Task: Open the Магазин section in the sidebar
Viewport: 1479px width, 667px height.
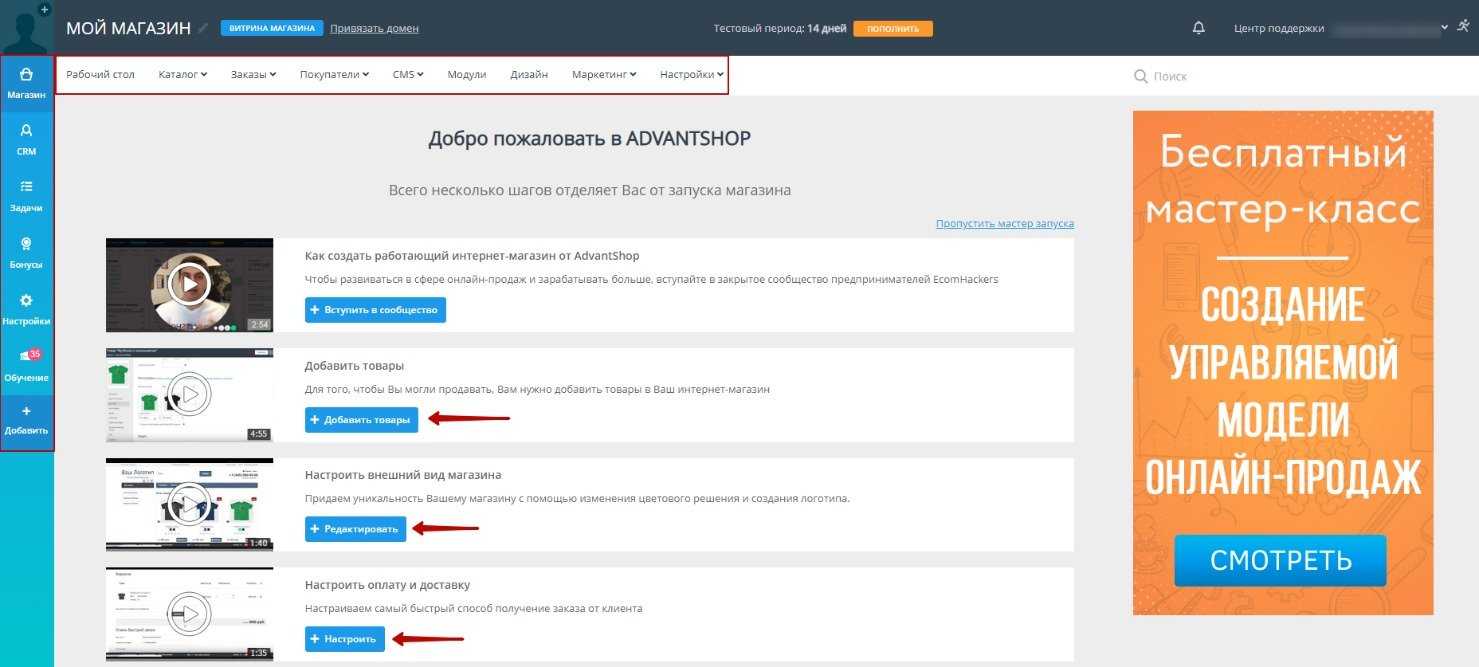Action: (27, 84)
